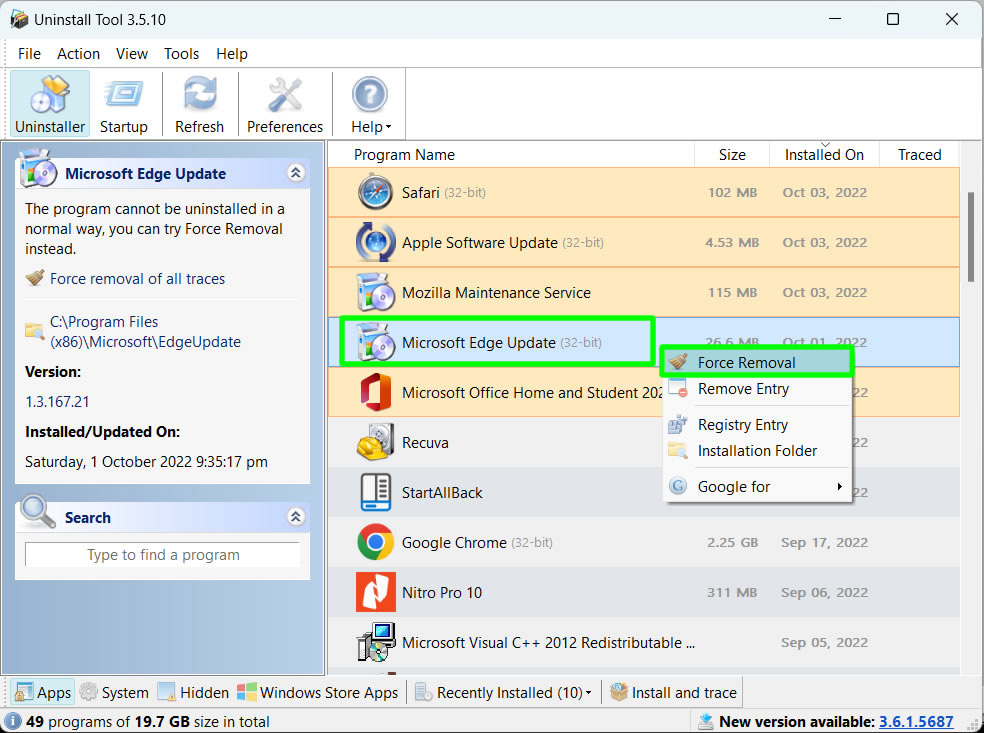Click the broom icon beside Force removal link

(x=35, y=277)
